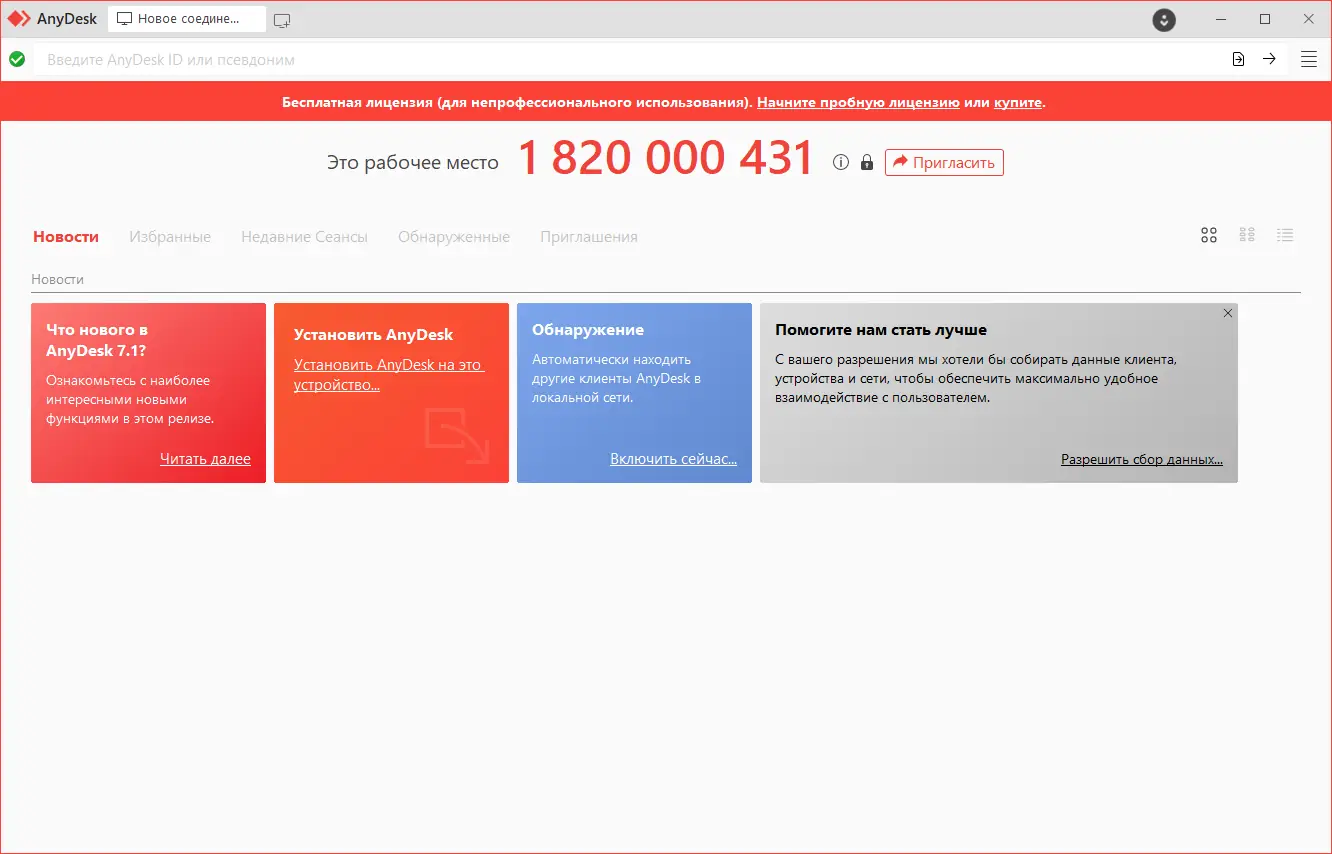Click the Начните пробную лицензию link

coord(858,102)
